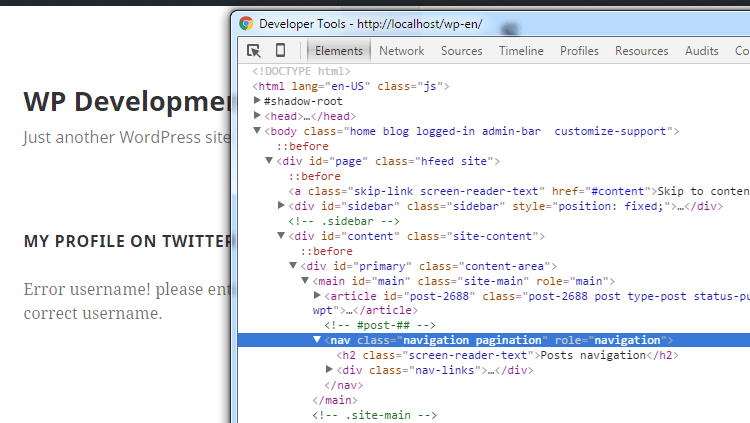Open the Network tab
Viewport: 750px width, 423px height.
tap(402, 51)
